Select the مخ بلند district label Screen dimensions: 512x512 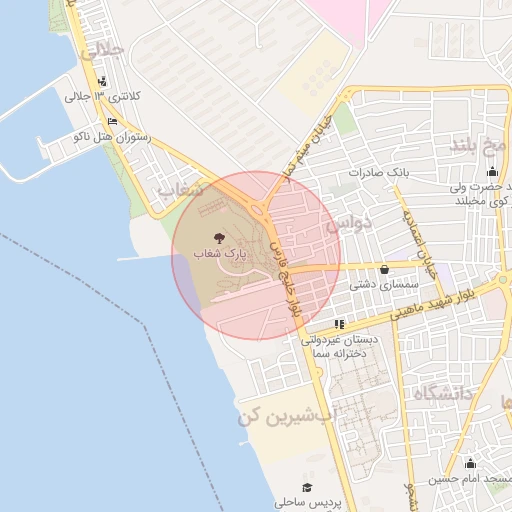(x=478, y=145)
